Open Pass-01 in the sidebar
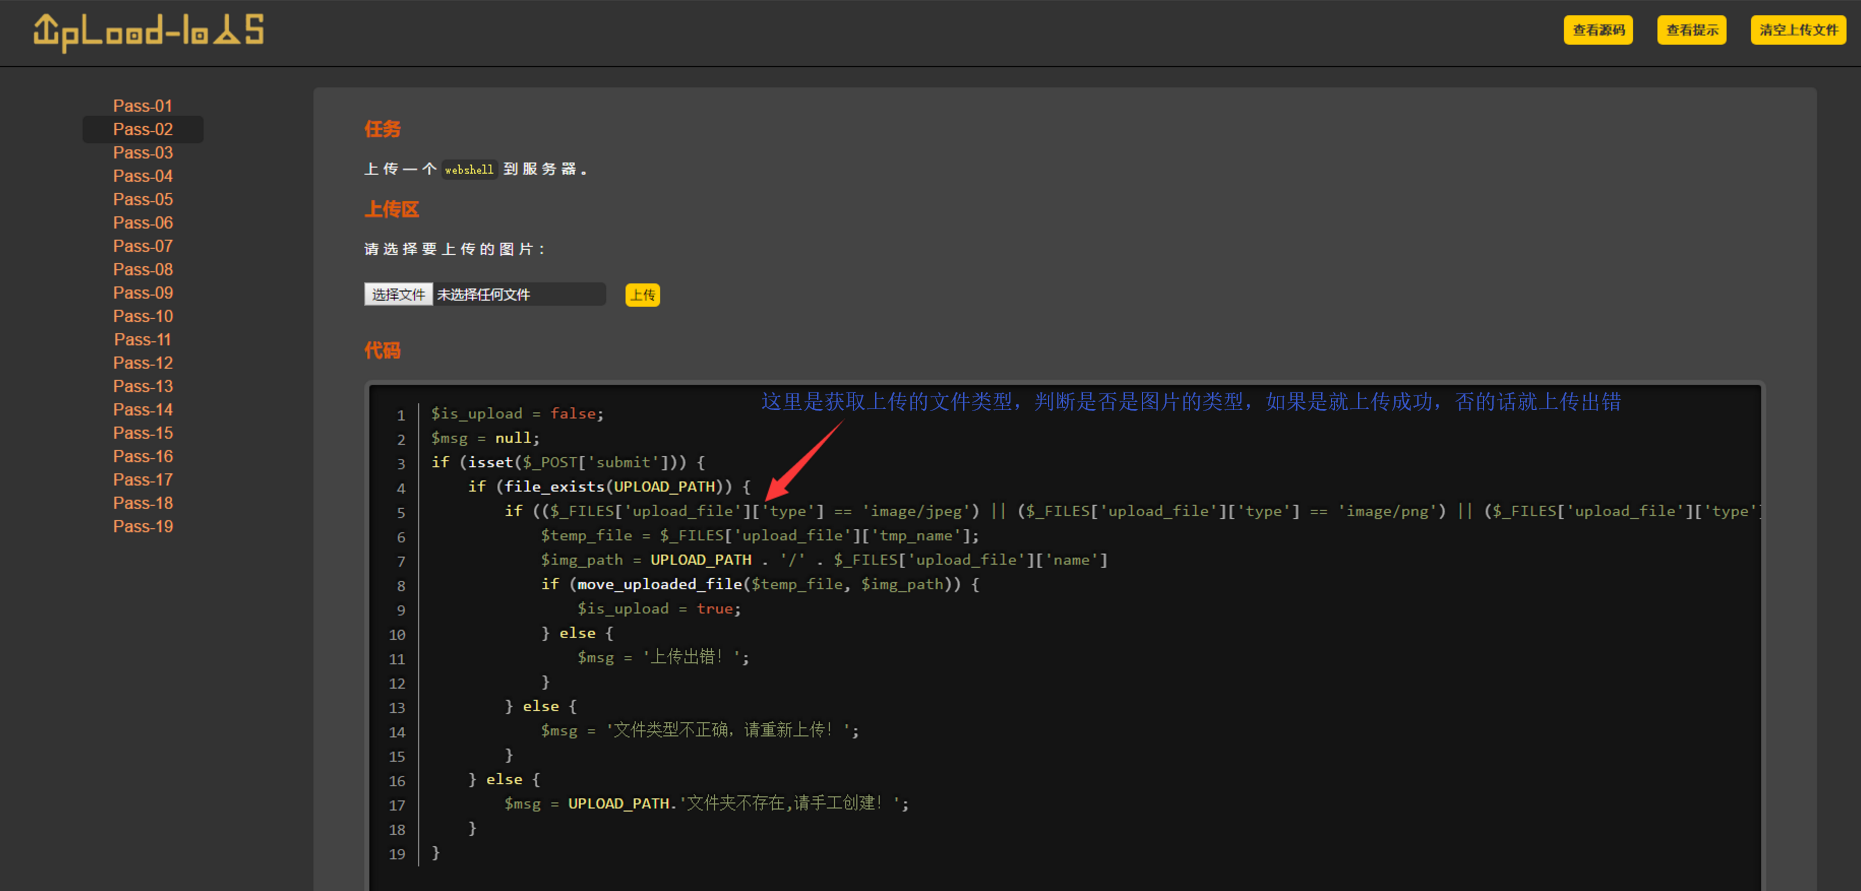This screenshot has width=1861, height=891. 143,106
